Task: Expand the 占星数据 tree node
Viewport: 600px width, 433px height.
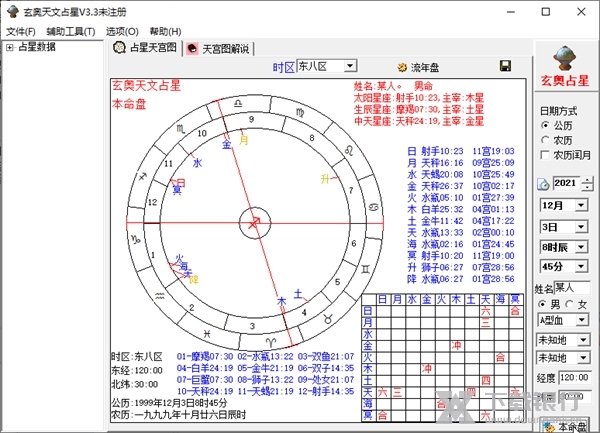Action: pos(10,47)
